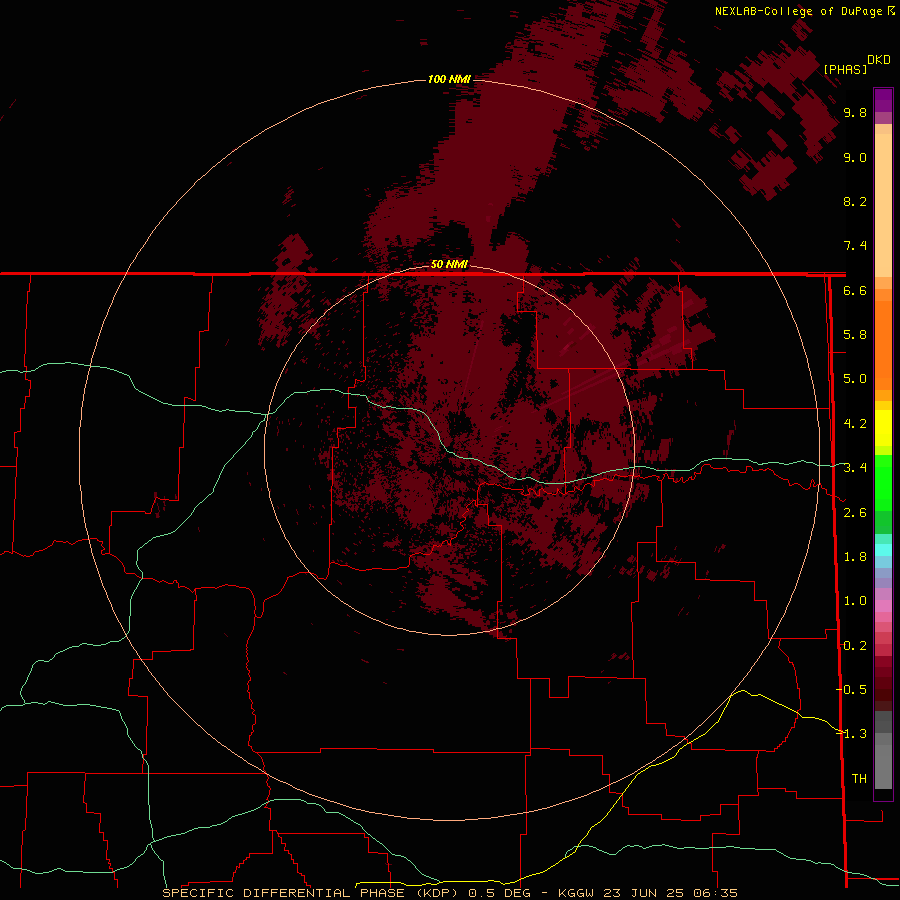Screen dimensions: 900x900
Task: Click the -1.3 value on the color scale
Action: pyautogui.click(x=851, y=734)
